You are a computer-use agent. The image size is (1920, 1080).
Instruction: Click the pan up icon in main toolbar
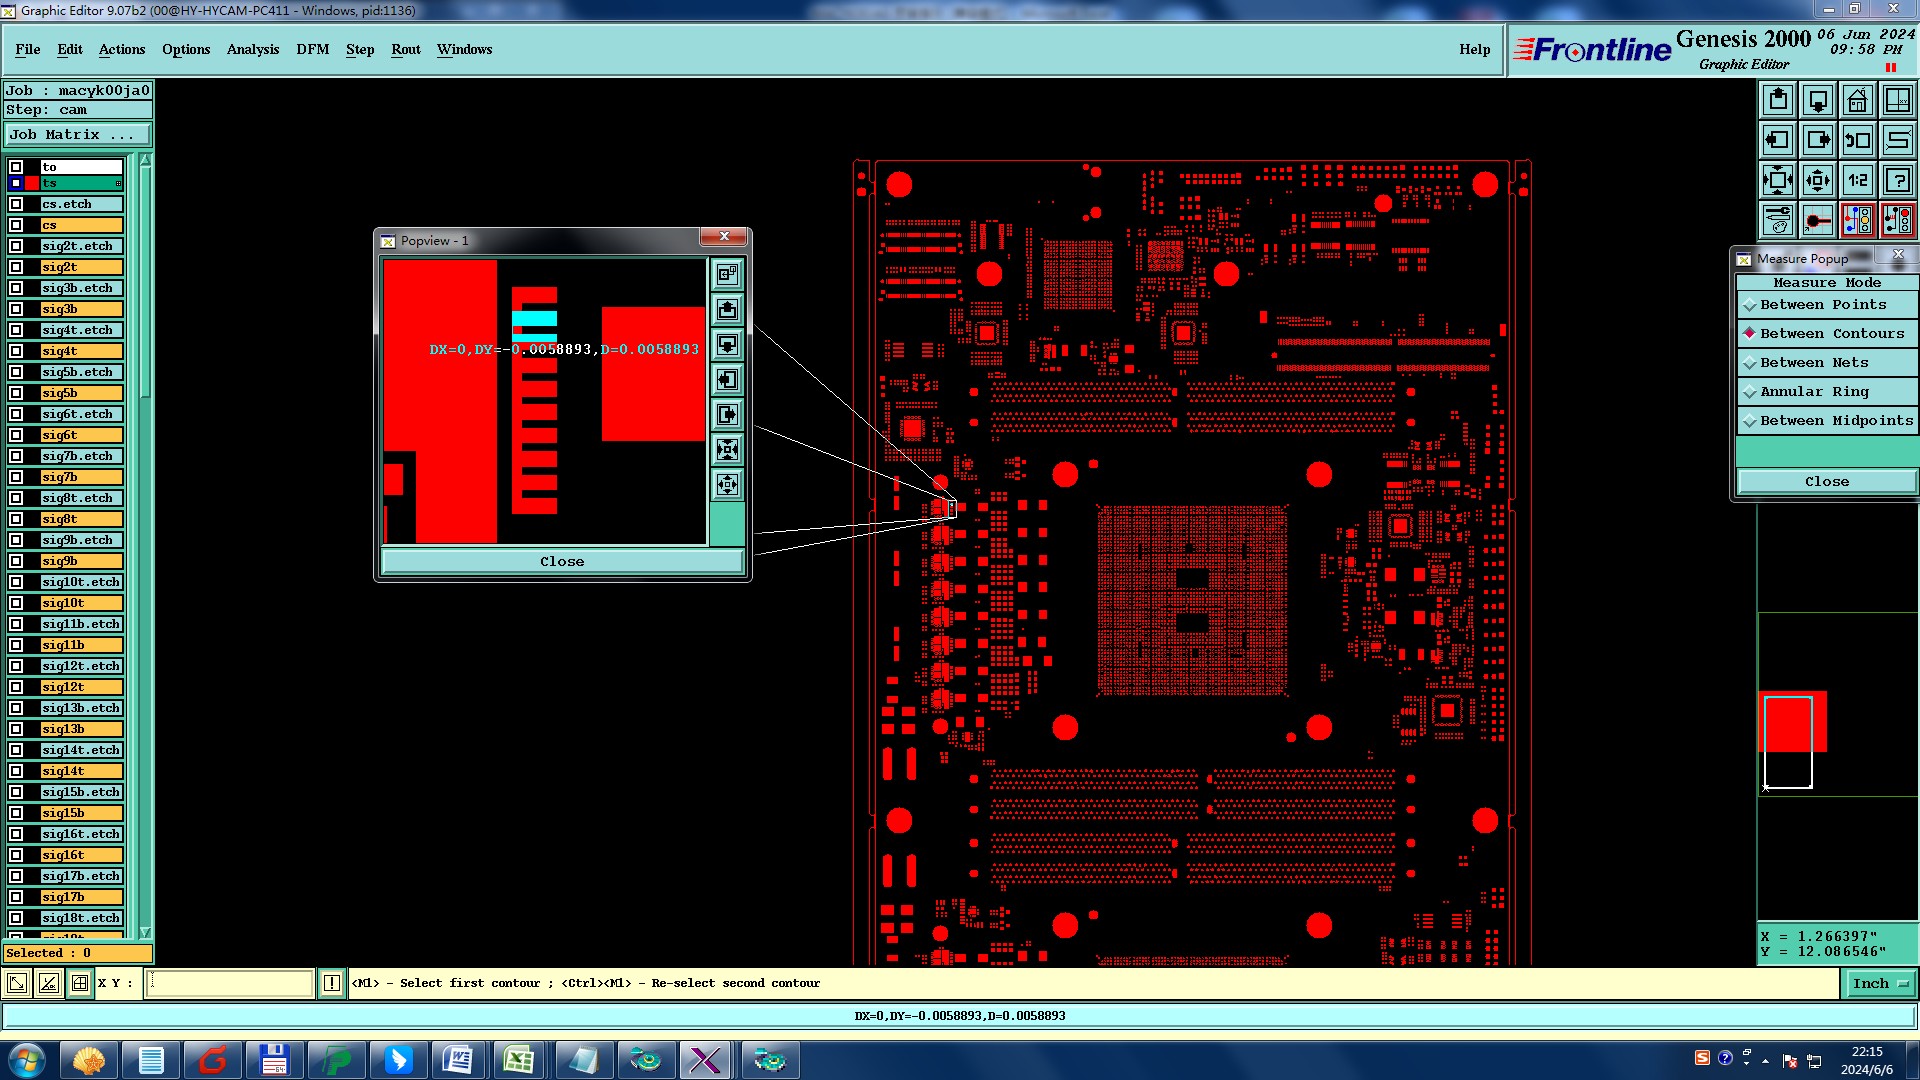[1778, 100]
